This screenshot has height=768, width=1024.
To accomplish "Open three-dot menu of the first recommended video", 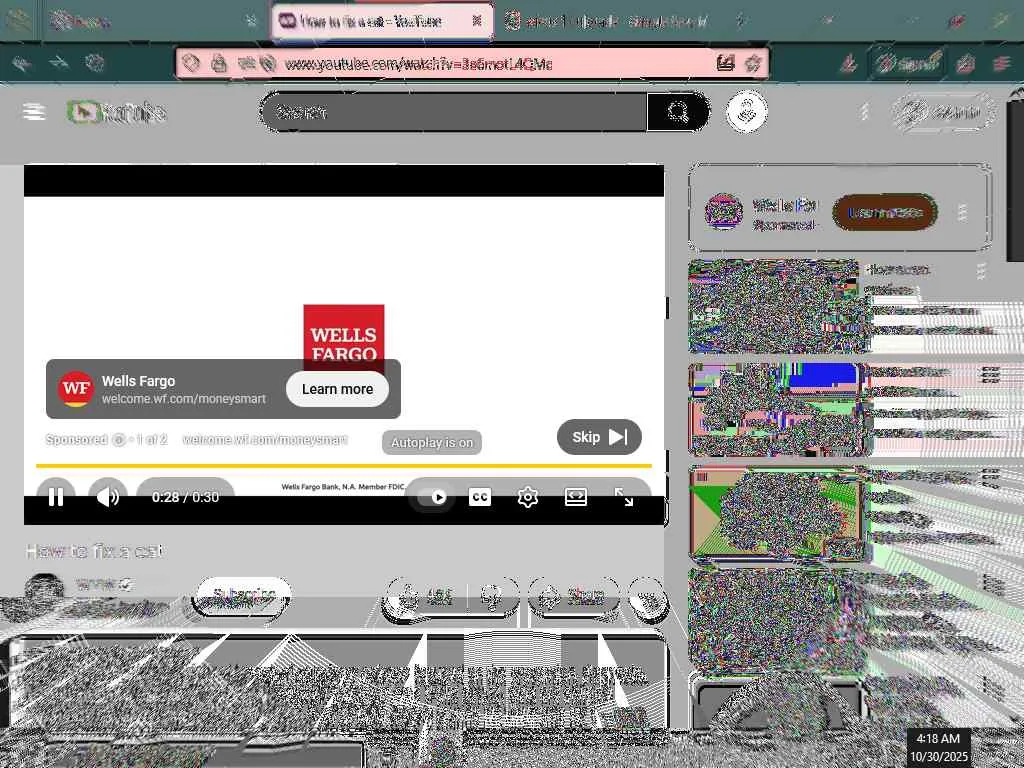I will (x=981, y=272).
